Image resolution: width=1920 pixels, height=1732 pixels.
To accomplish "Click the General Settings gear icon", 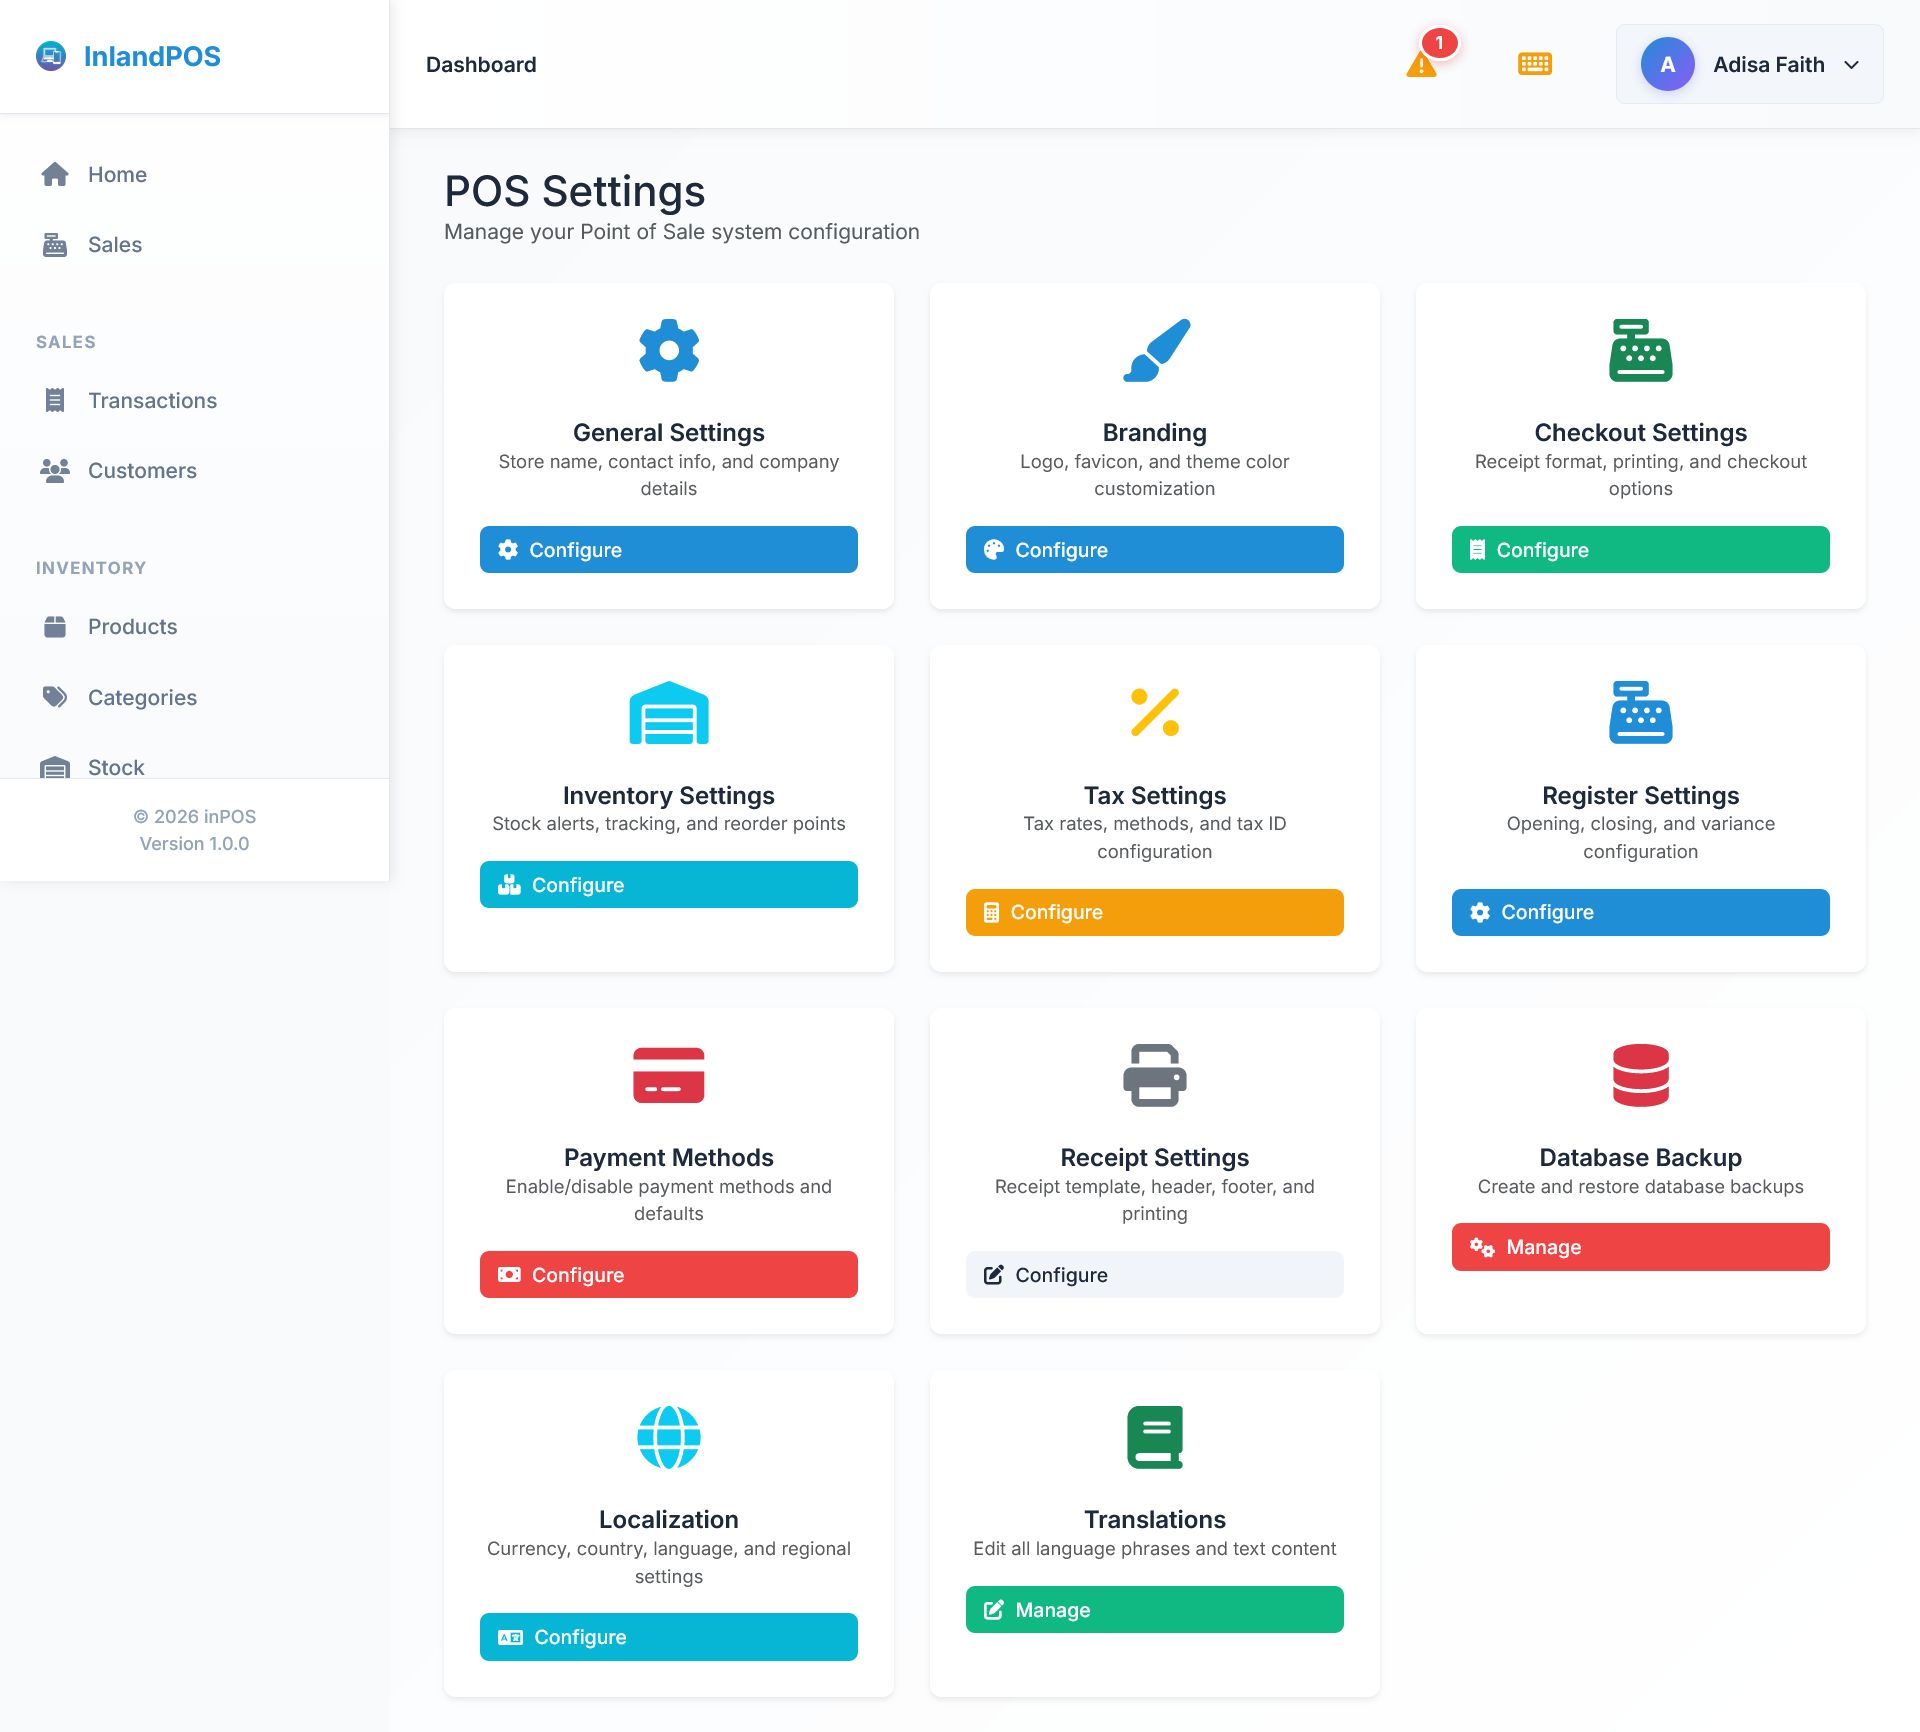I will coord(668,350).
